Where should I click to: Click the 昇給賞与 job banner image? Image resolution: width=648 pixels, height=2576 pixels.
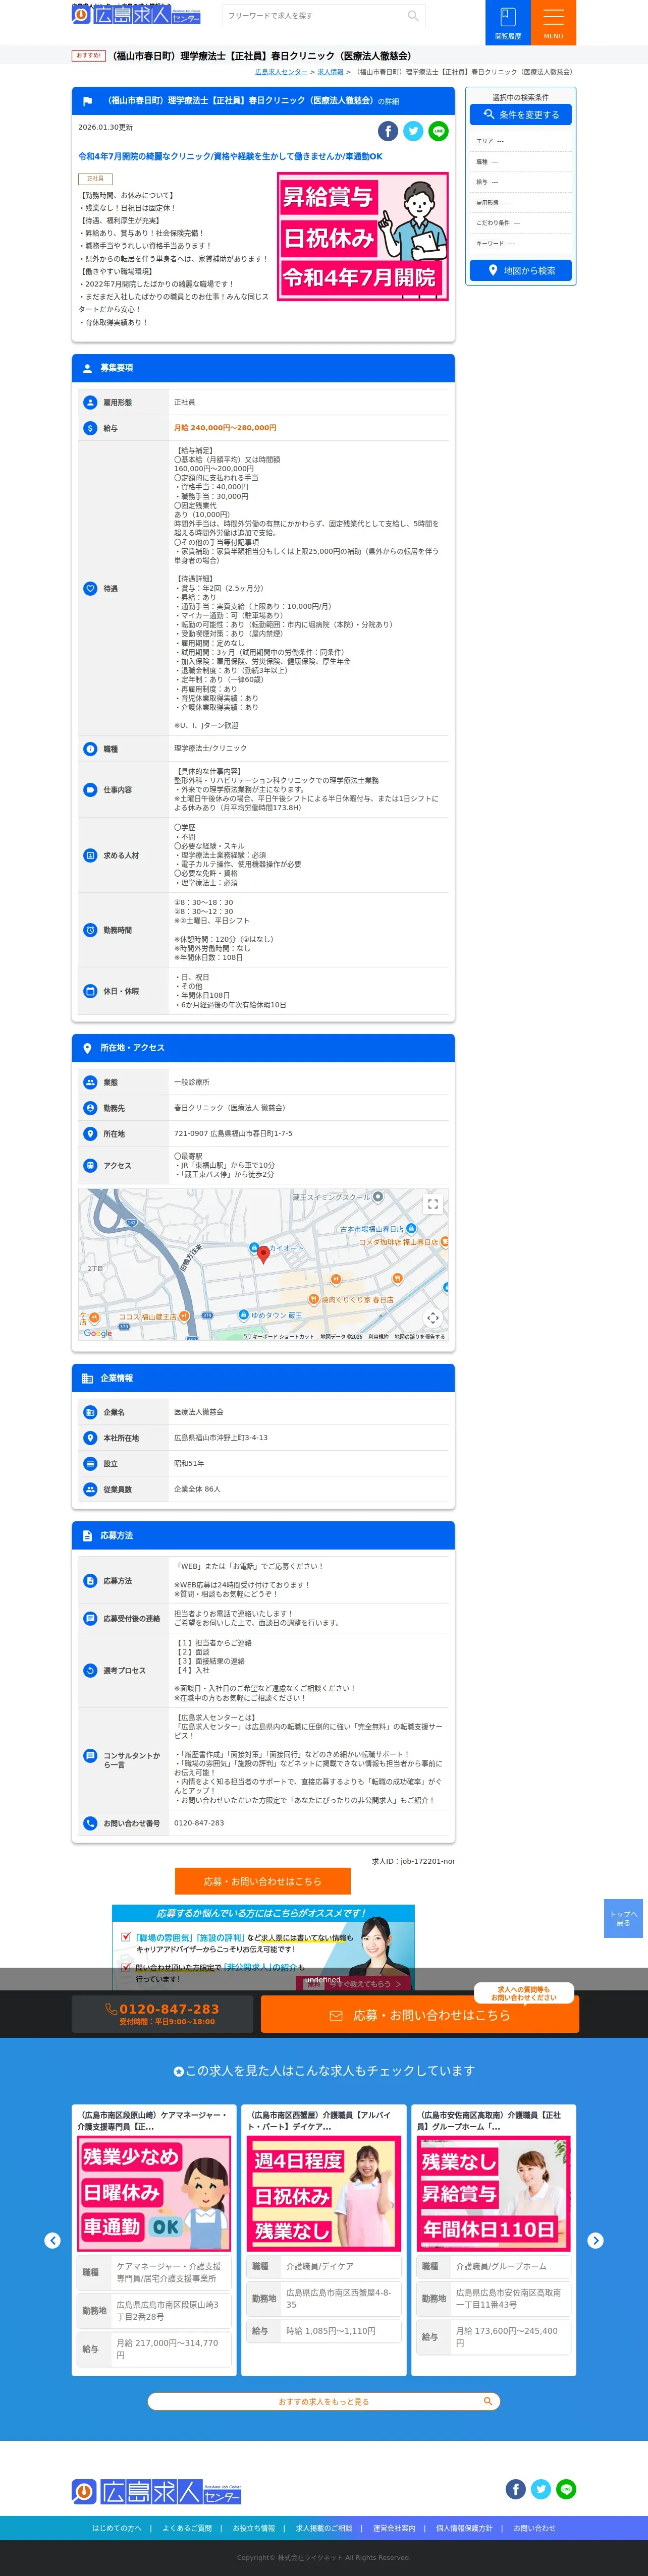coord(363,236)
